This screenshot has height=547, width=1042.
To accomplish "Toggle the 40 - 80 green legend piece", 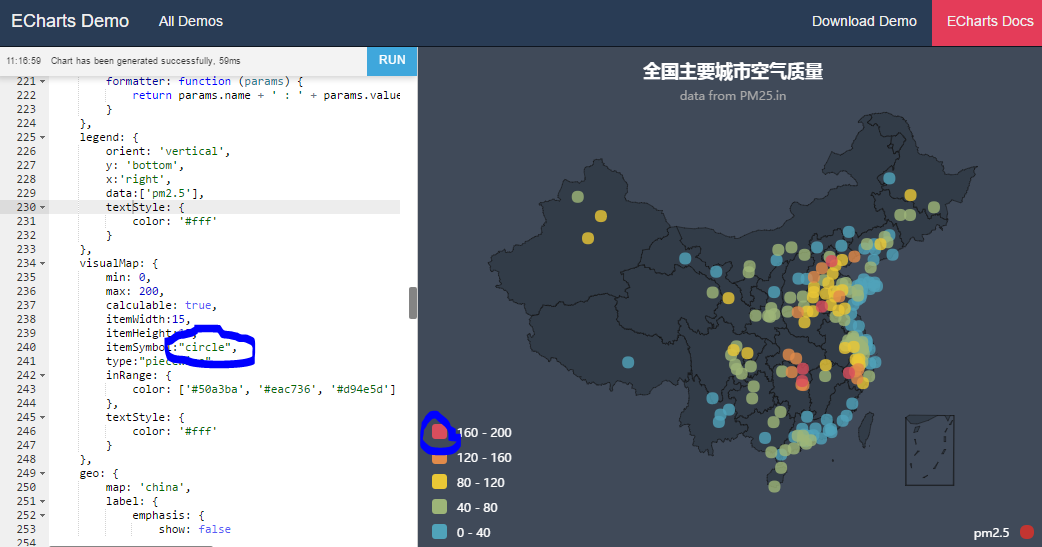I will tap(439, 507).
